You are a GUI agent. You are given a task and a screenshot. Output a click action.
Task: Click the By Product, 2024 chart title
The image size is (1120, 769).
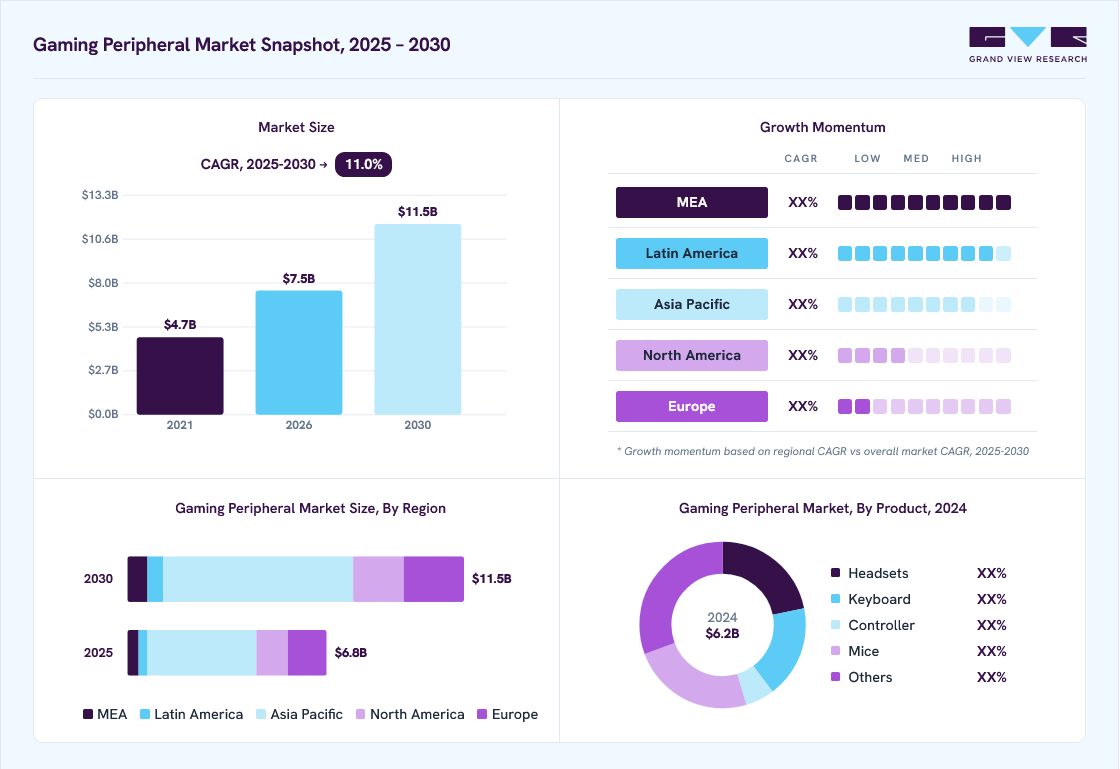point(823,508)
